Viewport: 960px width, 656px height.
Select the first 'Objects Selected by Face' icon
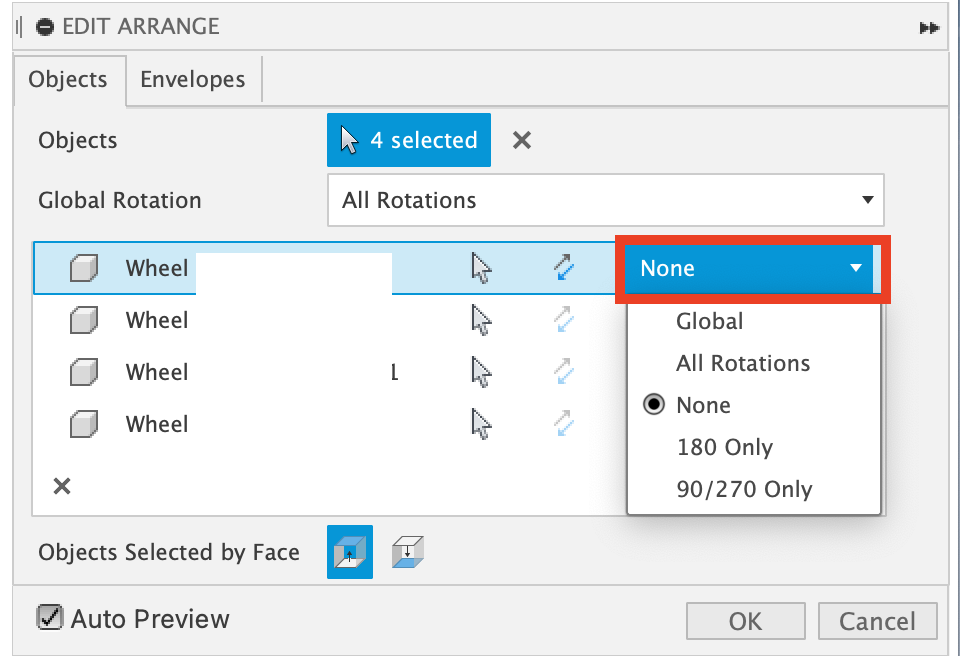click(x=349, y=551)
